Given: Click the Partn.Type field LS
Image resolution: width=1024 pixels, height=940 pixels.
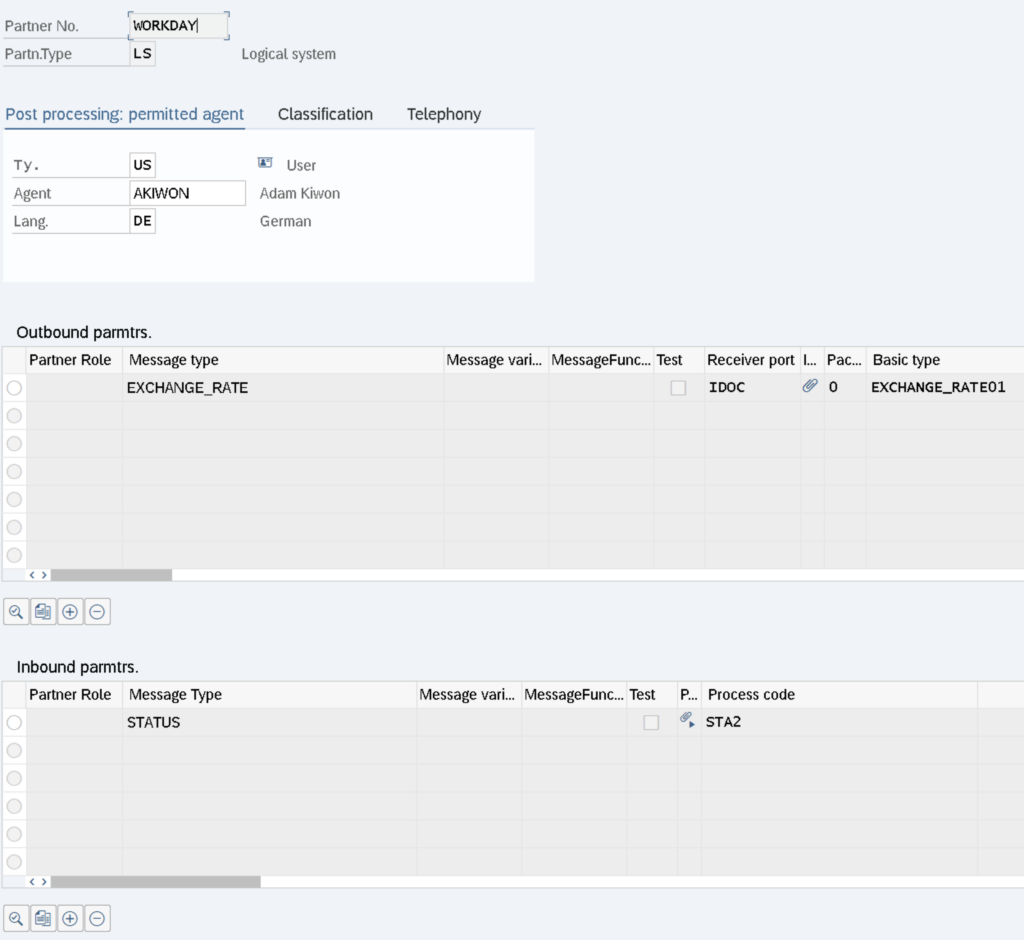Looking at the screenshot, I should pyautogui.click(x=142, y=54).
